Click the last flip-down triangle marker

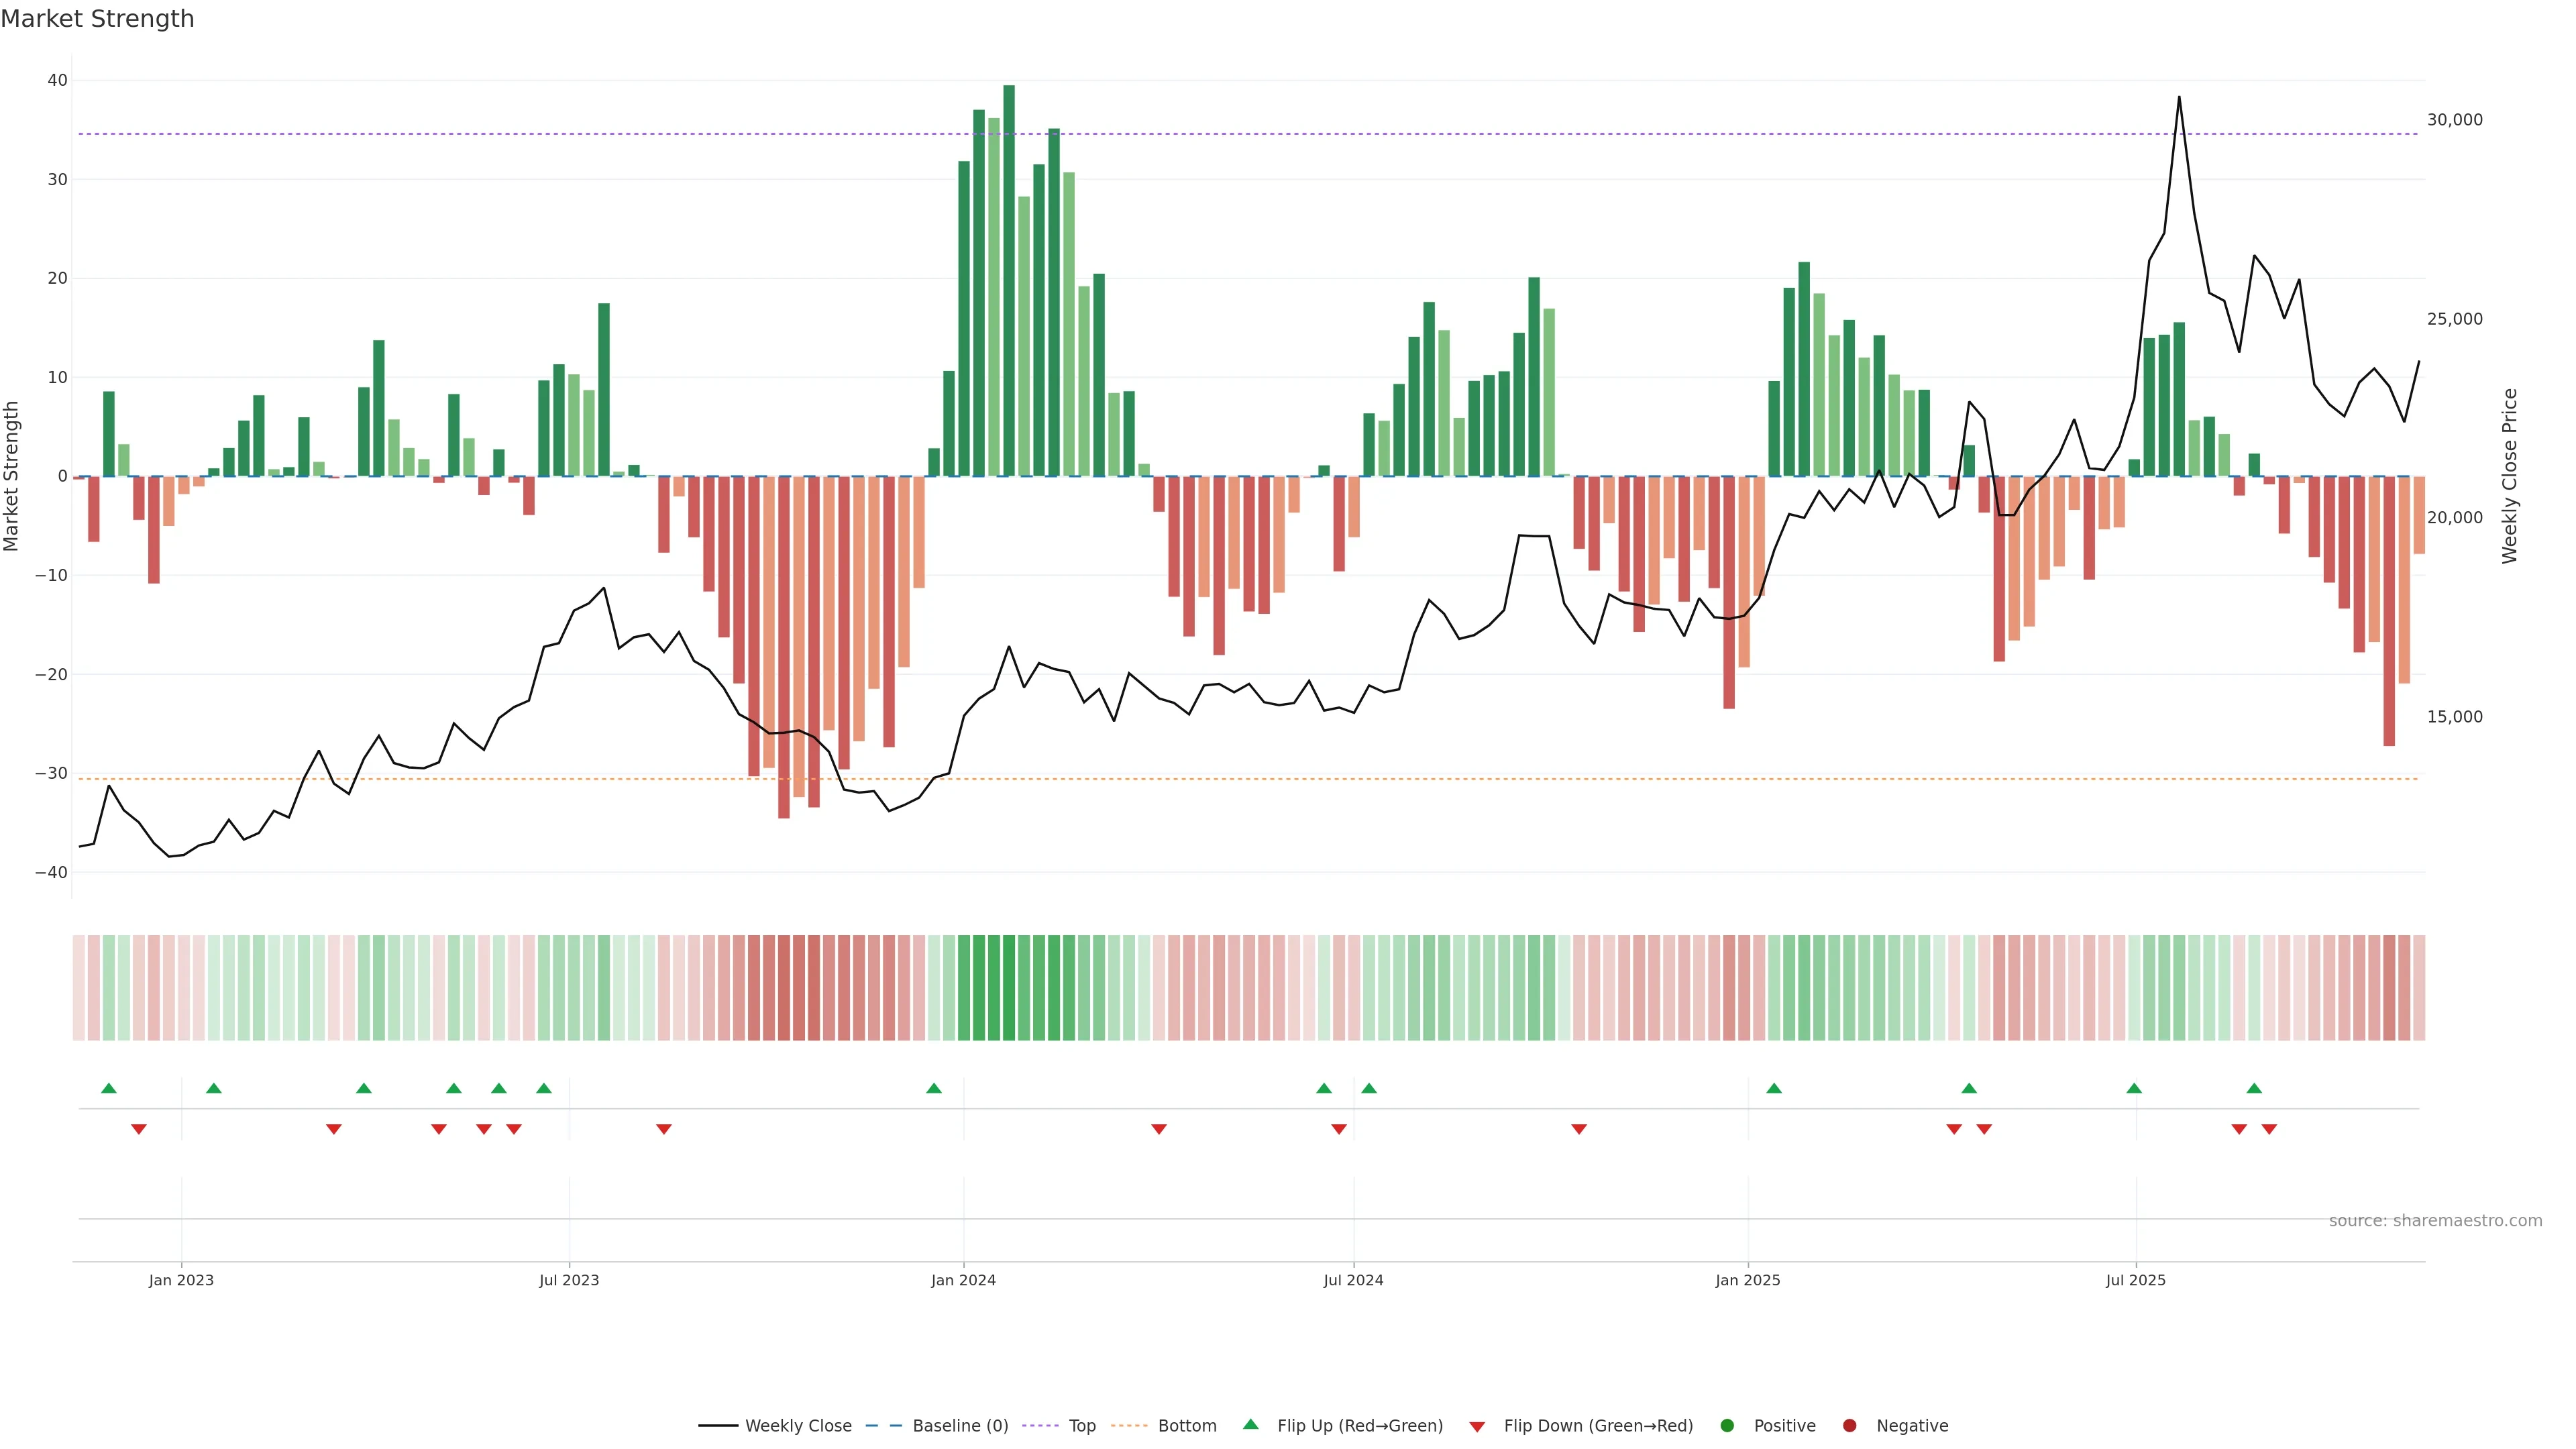[2269, 1129]
